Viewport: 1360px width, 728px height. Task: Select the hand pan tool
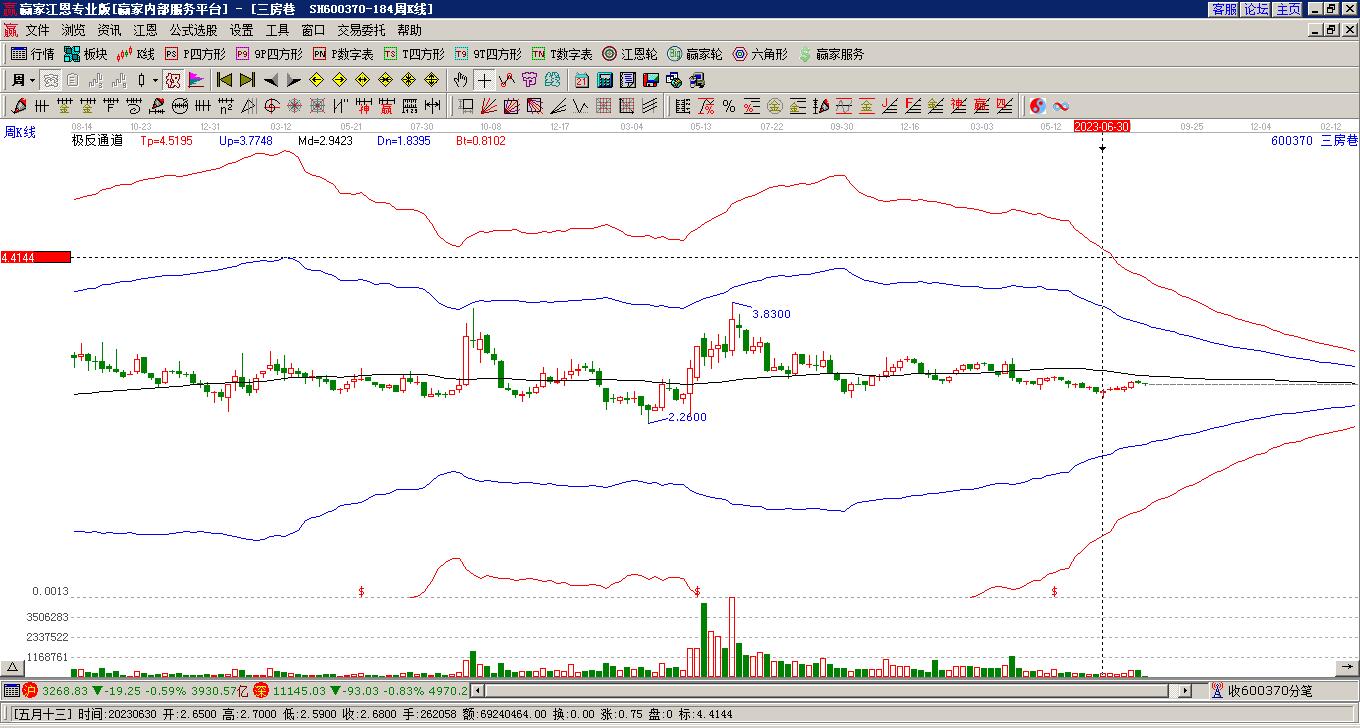[x=460, y=80]
